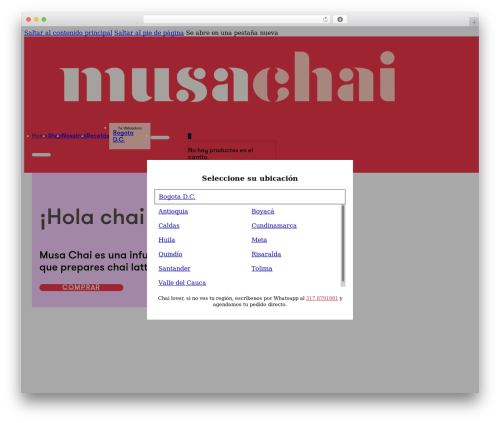Click the browser reload icon
500x423 pixels.
click(325, 20)
